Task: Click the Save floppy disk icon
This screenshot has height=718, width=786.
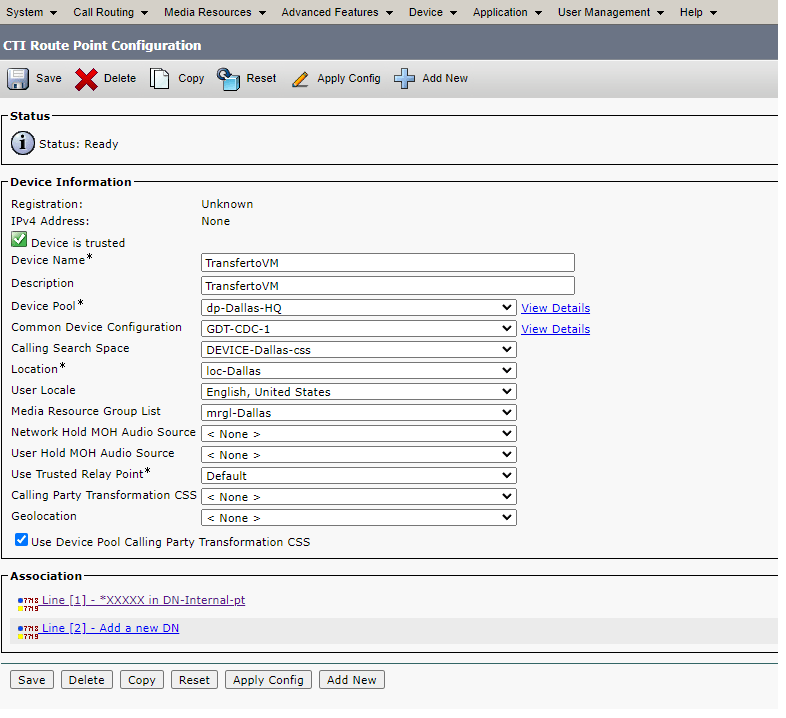Action: 18,79
